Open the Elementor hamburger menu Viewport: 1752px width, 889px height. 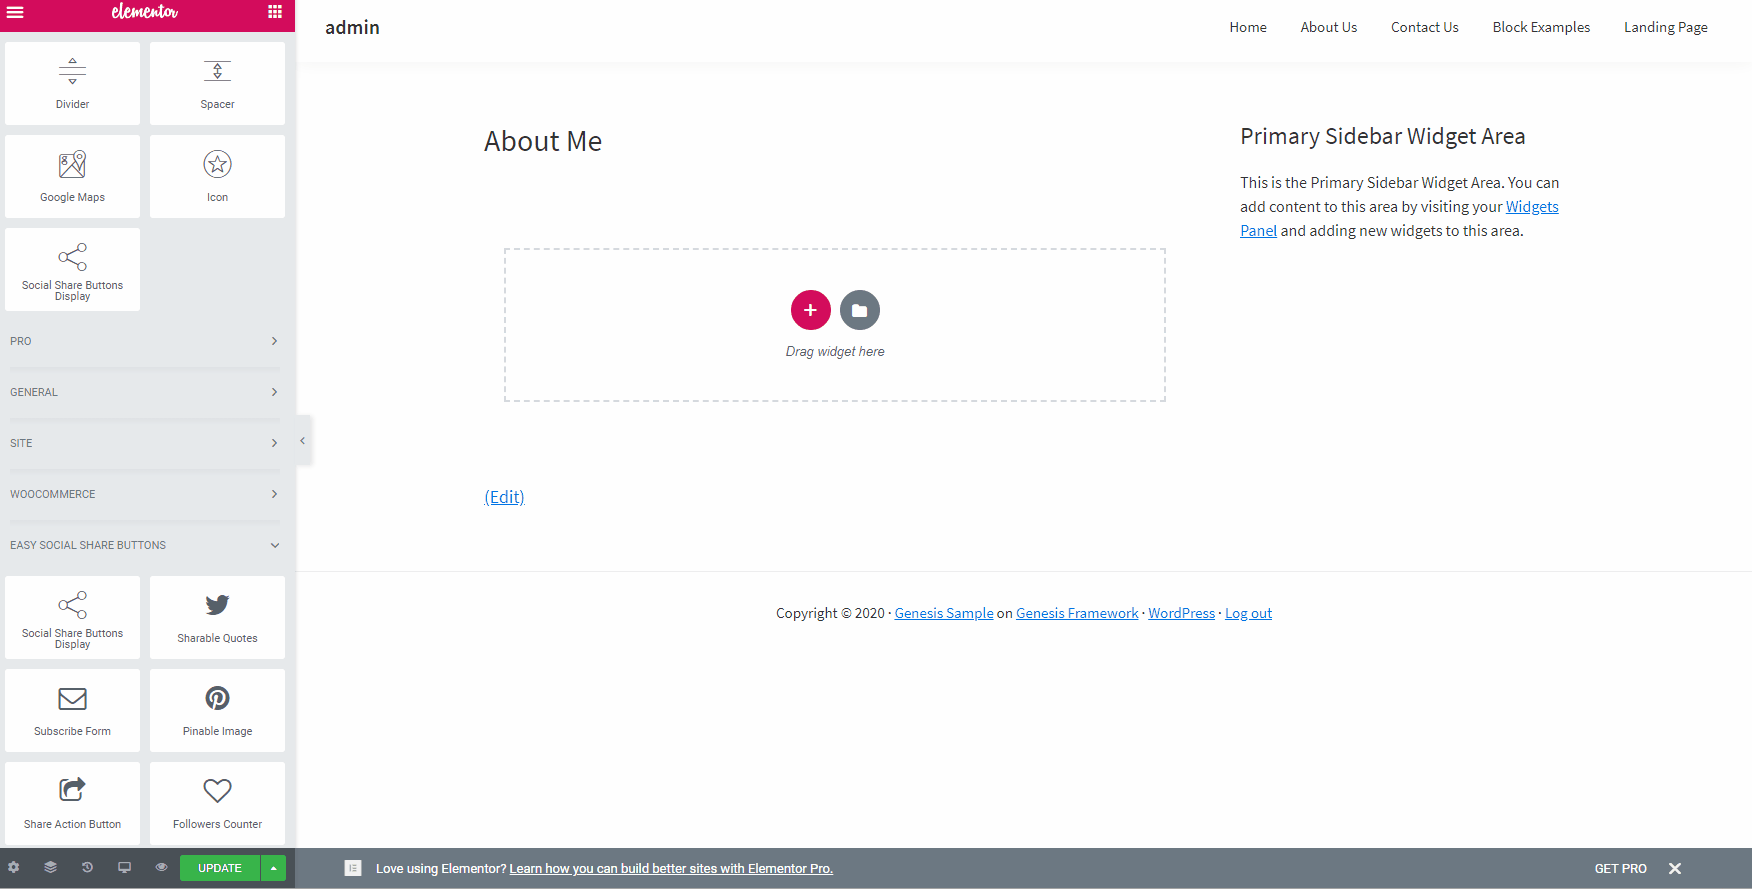15,12
